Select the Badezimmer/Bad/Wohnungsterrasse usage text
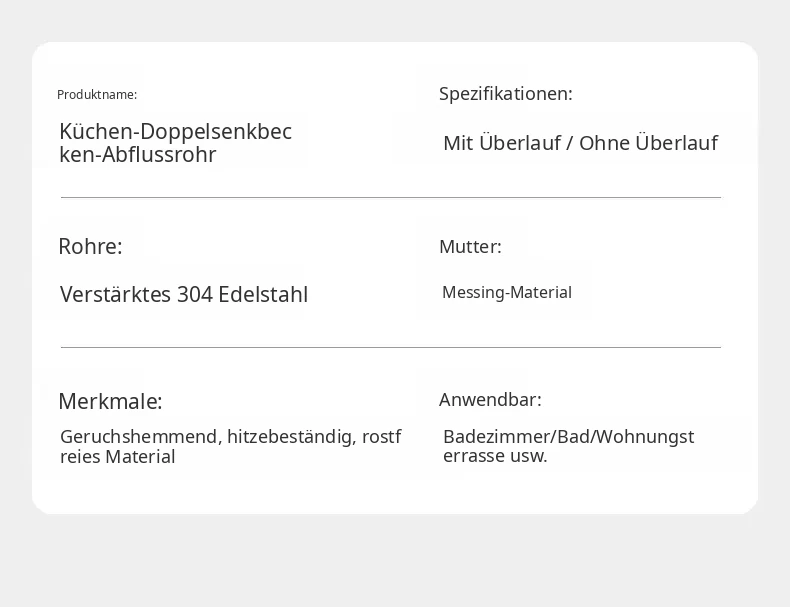790x607 pixels. (569, 446)
